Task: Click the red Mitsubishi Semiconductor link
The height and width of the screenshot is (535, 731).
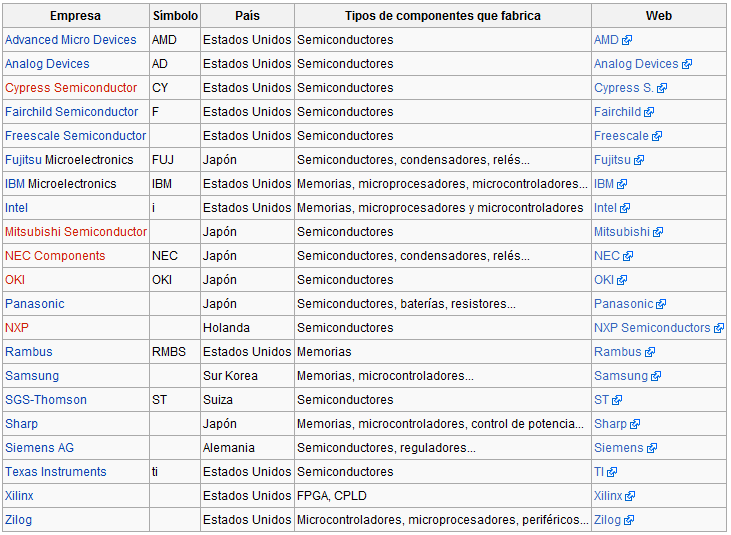Action: (76, 232)
